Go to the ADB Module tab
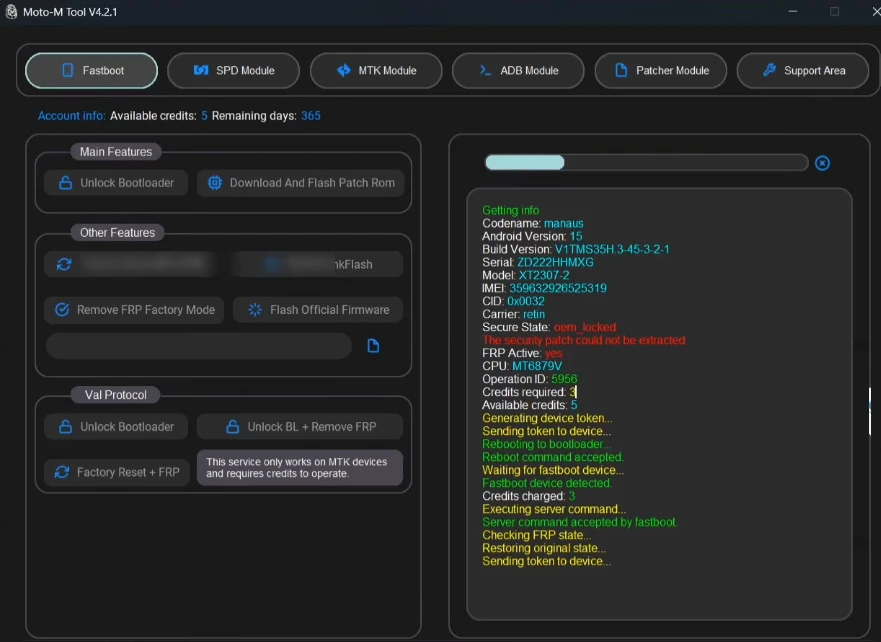The width and height of the screenshot is (881, 642). [x=518, y=71]
